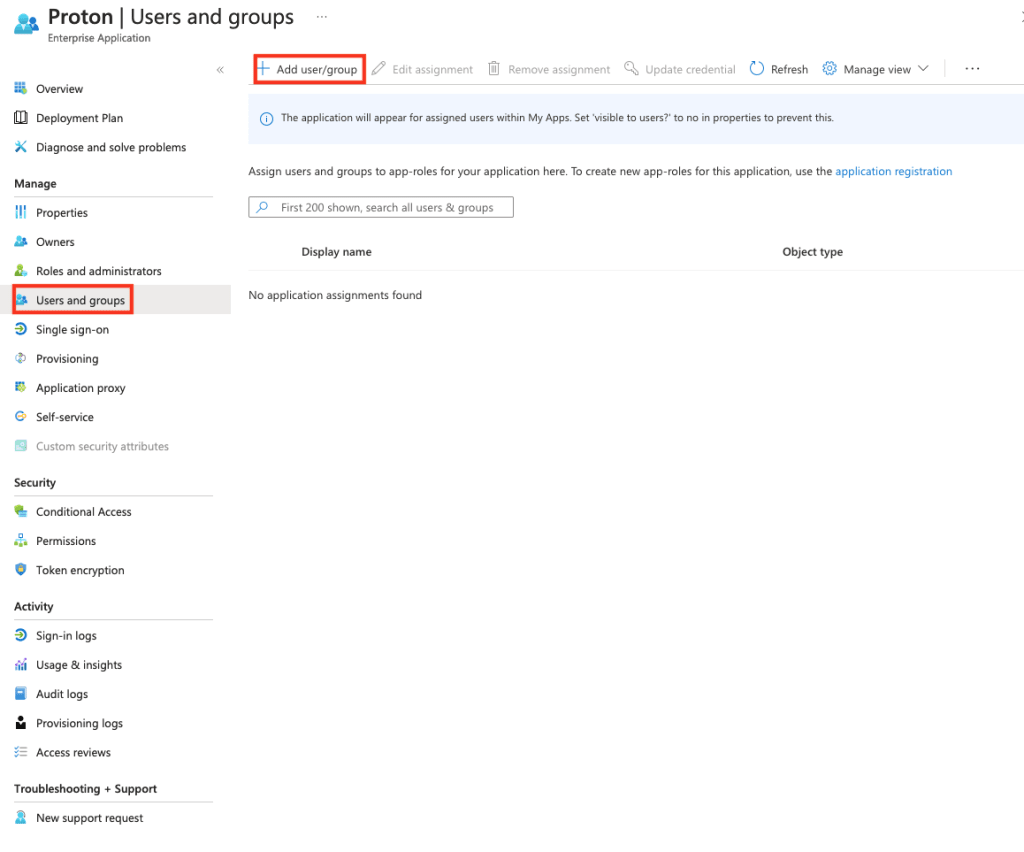Open Owners menu item

click(55, 242)
